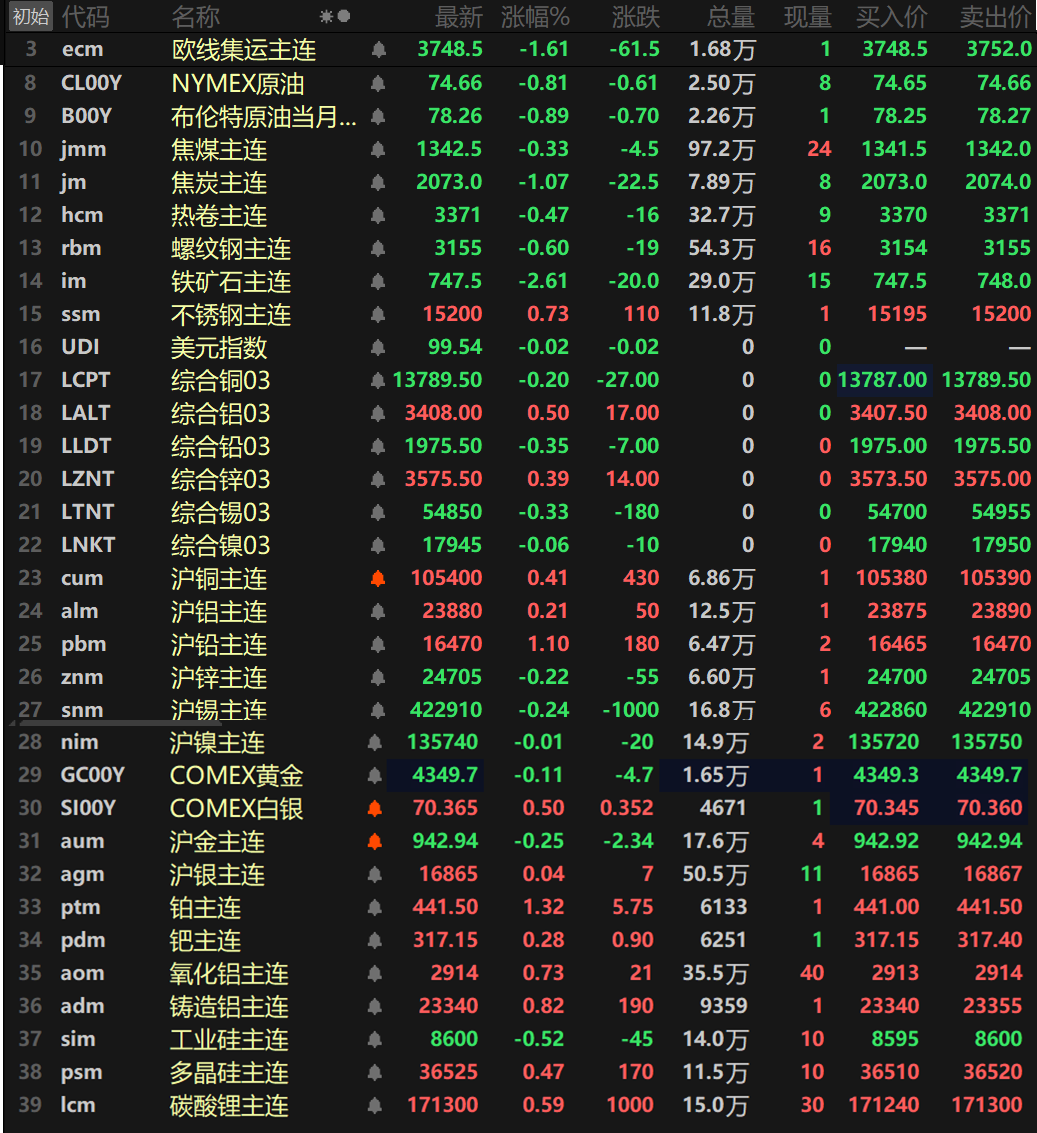Click the orange active bell for COMEX白银
This screenshot has height=1133, width=1037.
tap(374, 809)
